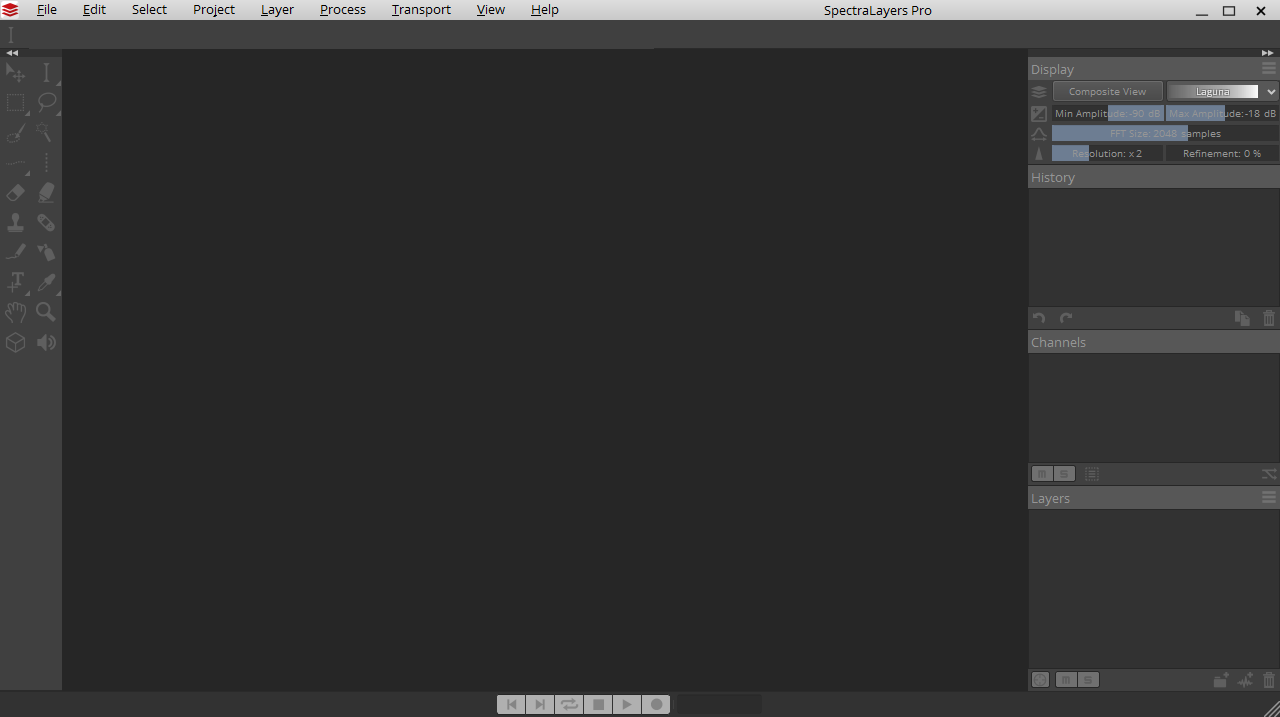This screenshot has height=717, width=1280.
Task: Toggle loop playback in transport bar
Action: tap(569, 704)
